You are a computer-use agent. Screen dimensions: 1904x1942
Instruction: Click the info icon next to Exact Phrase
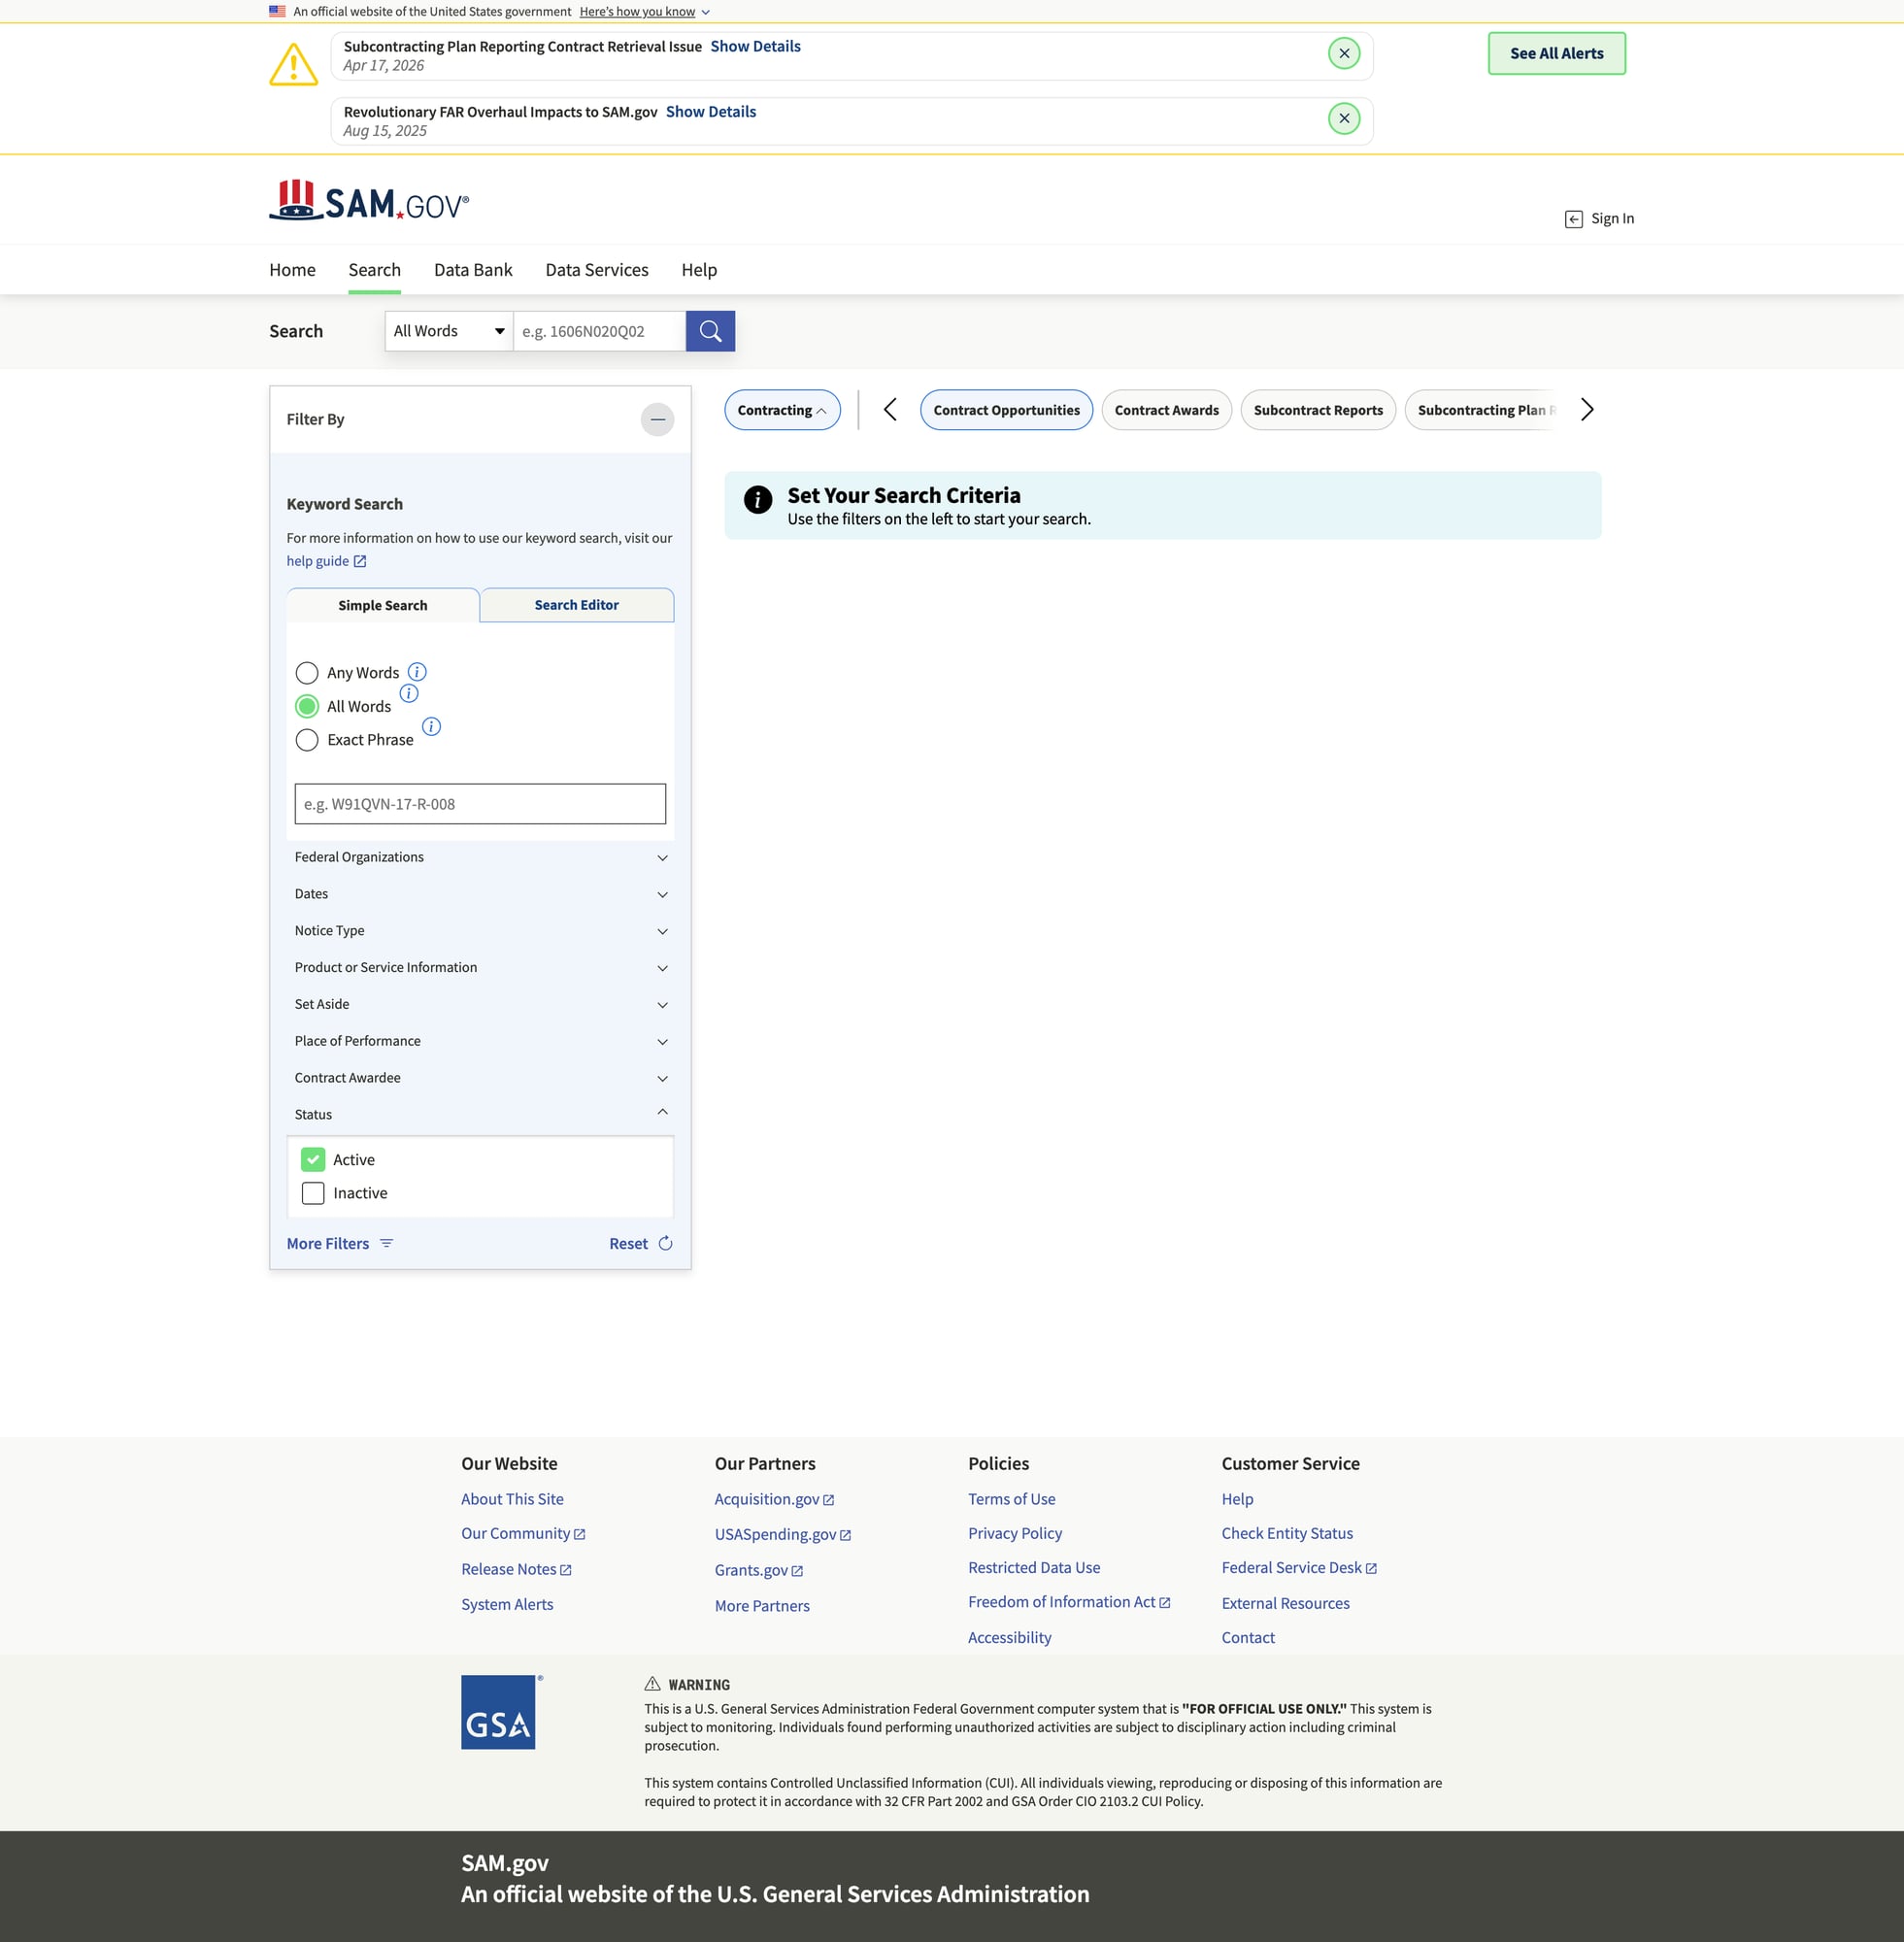(431, 727)
